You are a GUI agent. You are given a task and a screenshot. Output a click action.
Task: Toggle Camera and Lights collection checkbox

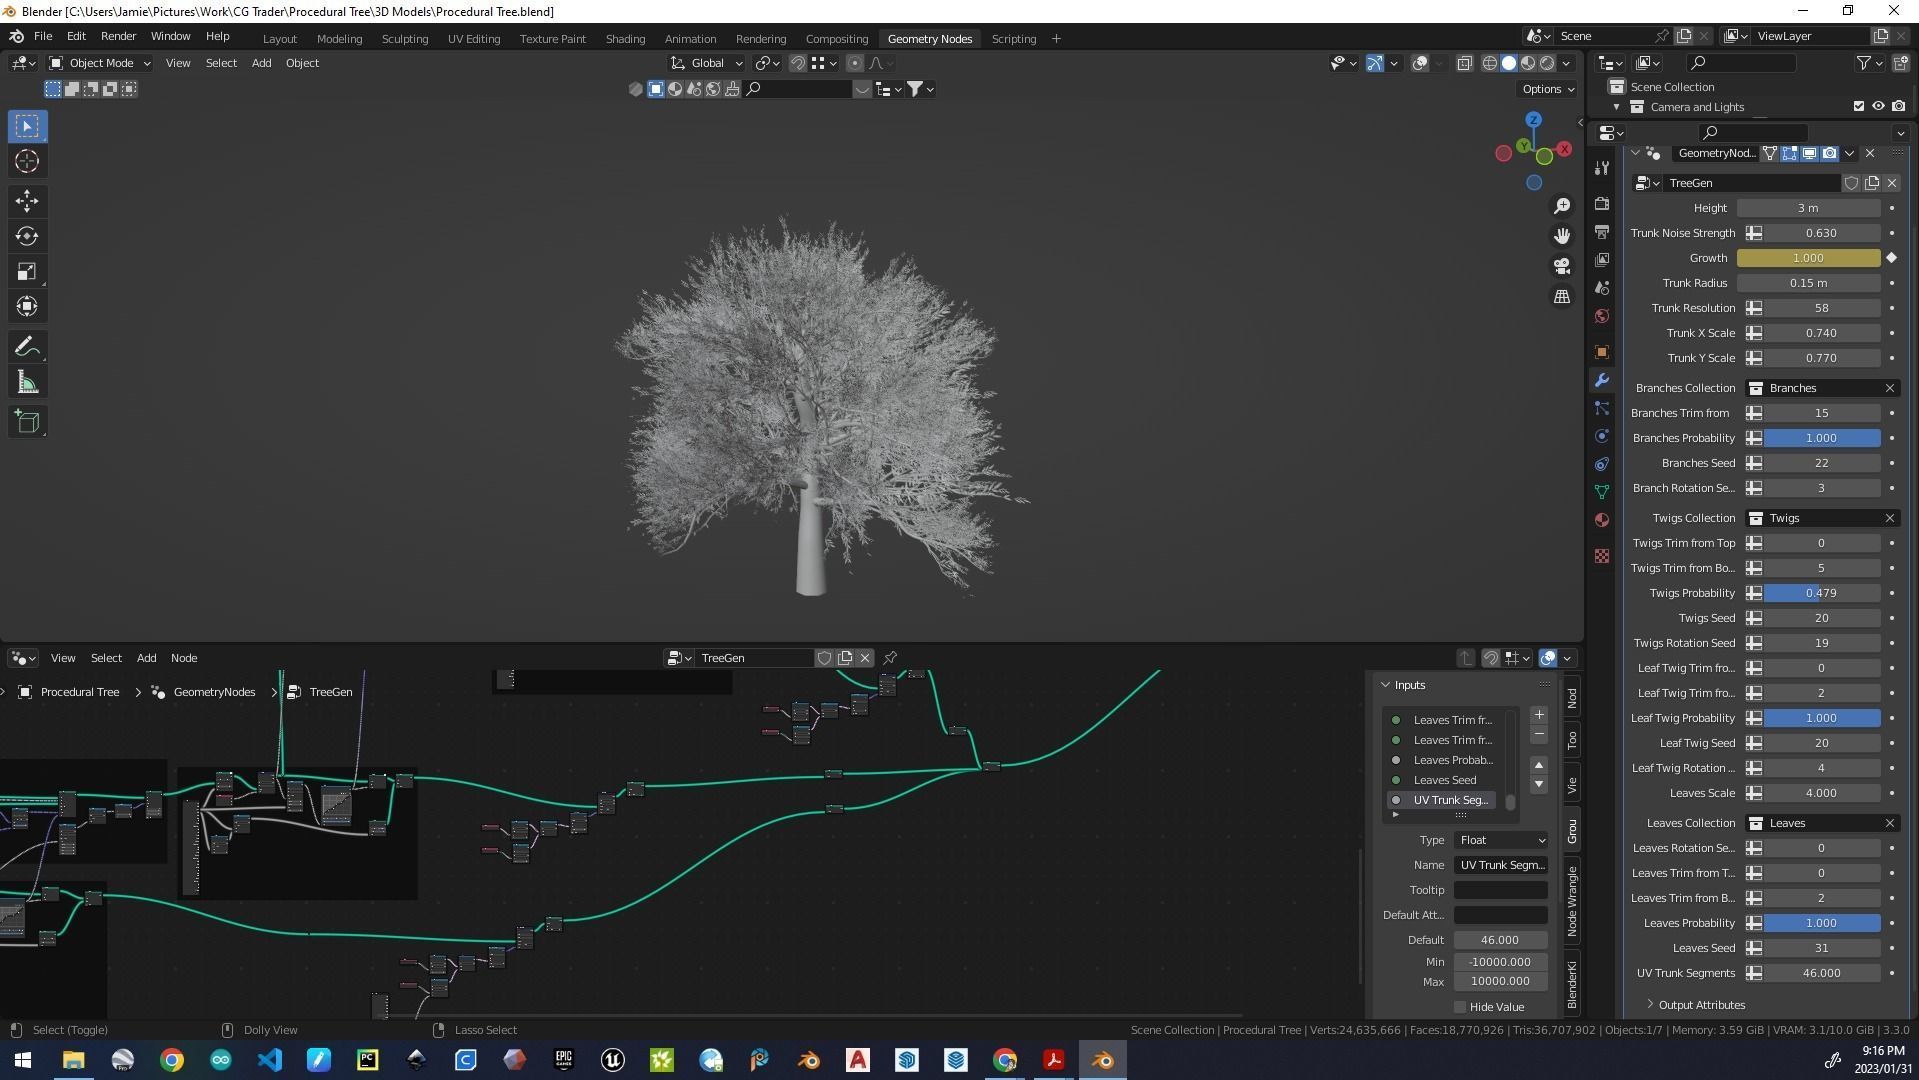point(1859,106)
